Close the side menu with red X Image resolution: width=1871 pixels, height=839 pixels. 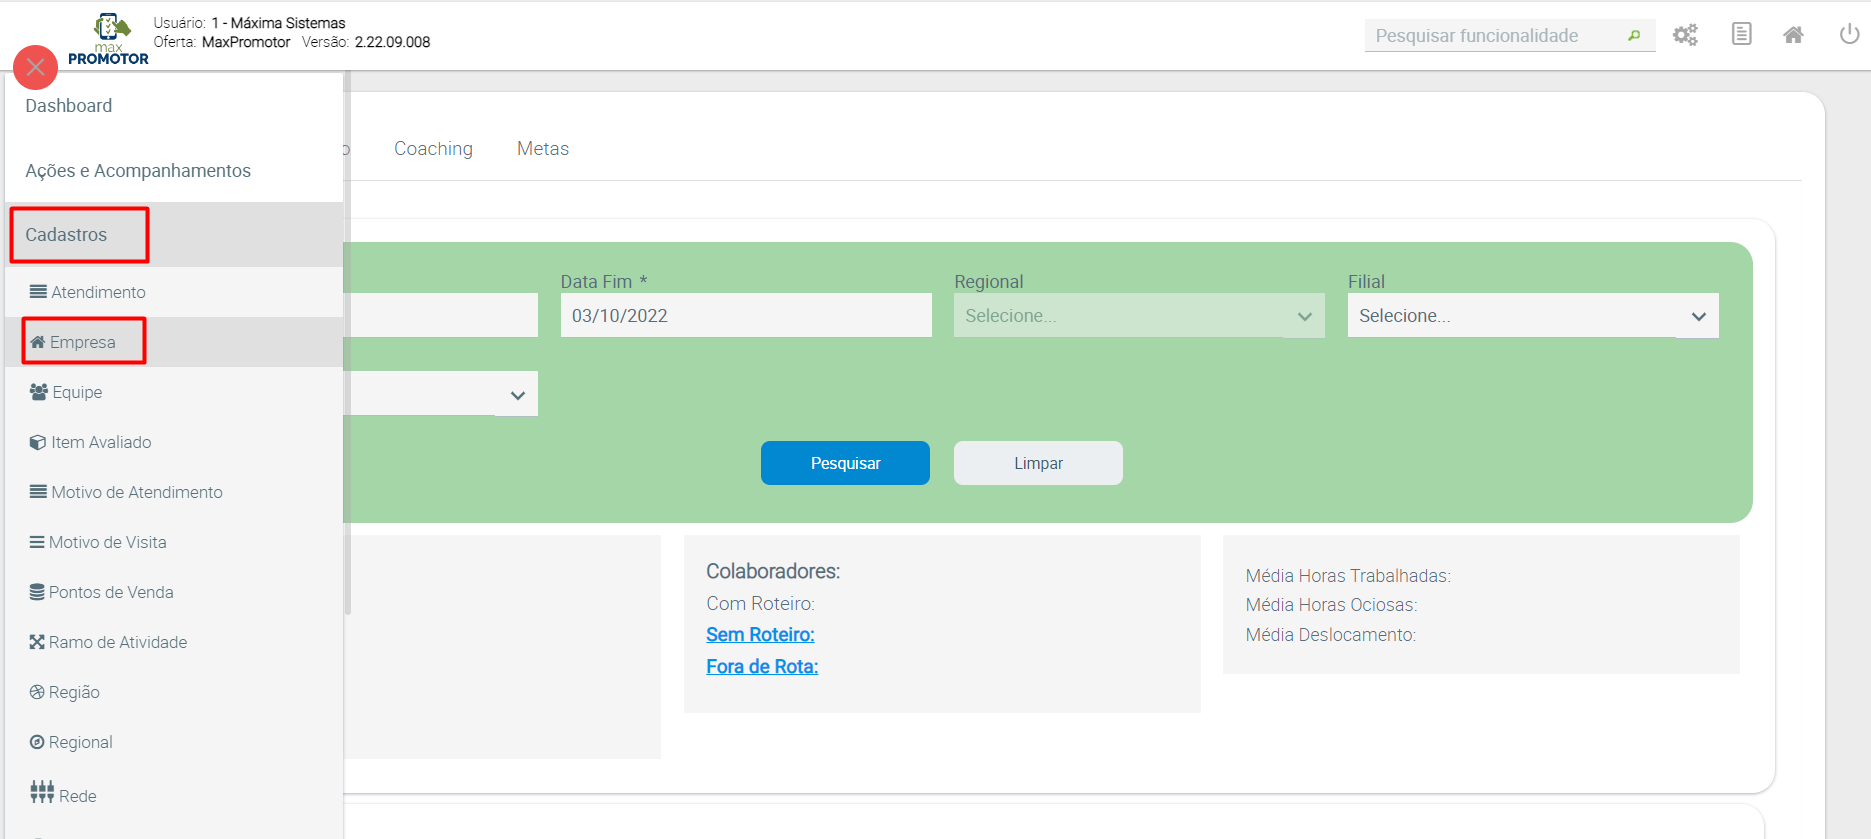pyautogui.click(x=36, y=67)
